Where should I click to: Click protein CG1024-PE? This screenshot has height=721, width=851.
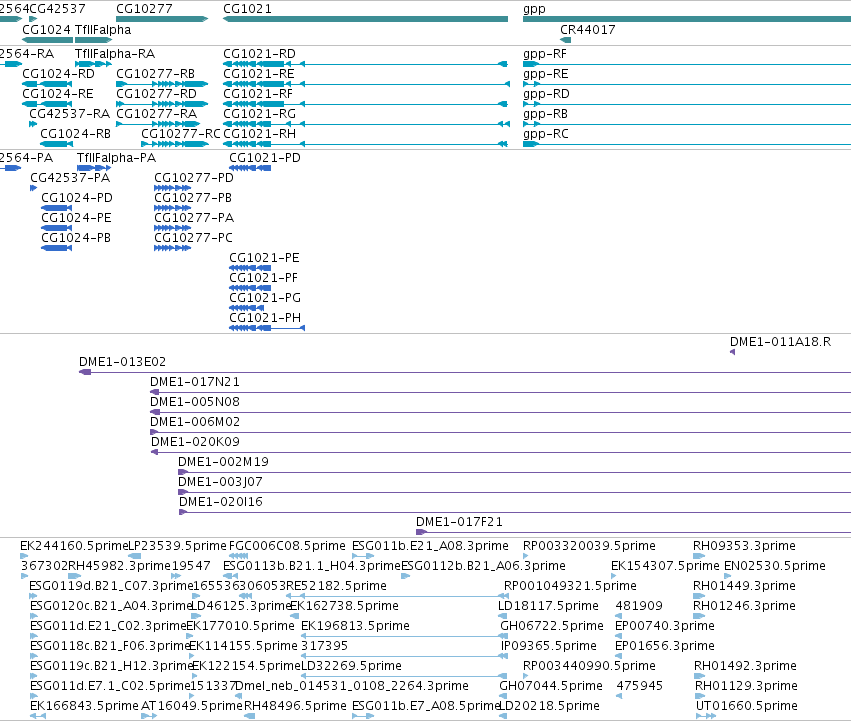coord(76,218)
